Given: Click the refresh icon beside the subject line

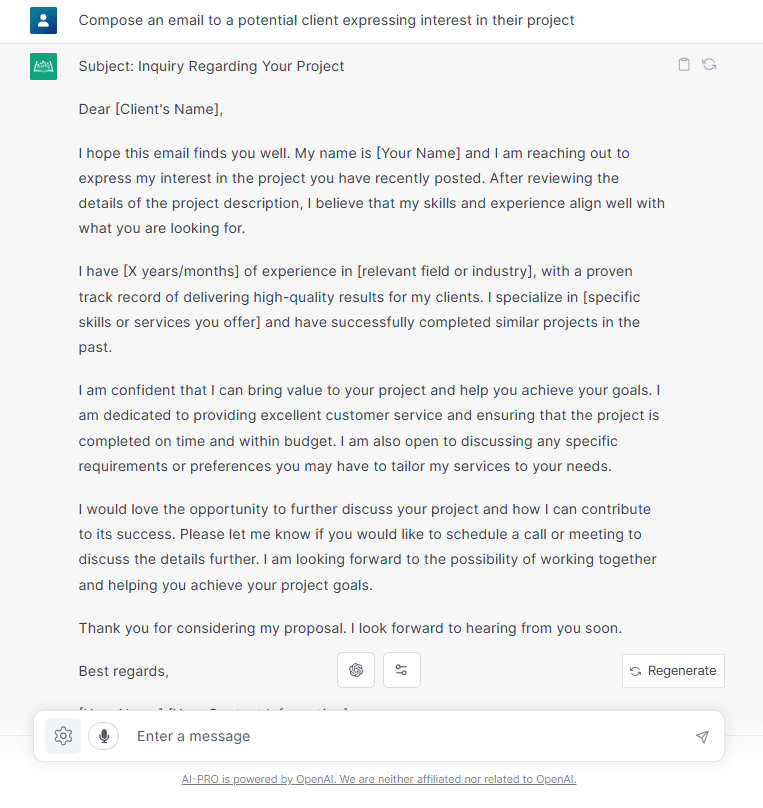Looking at the screenshot, I should click(x=709, y=65).
